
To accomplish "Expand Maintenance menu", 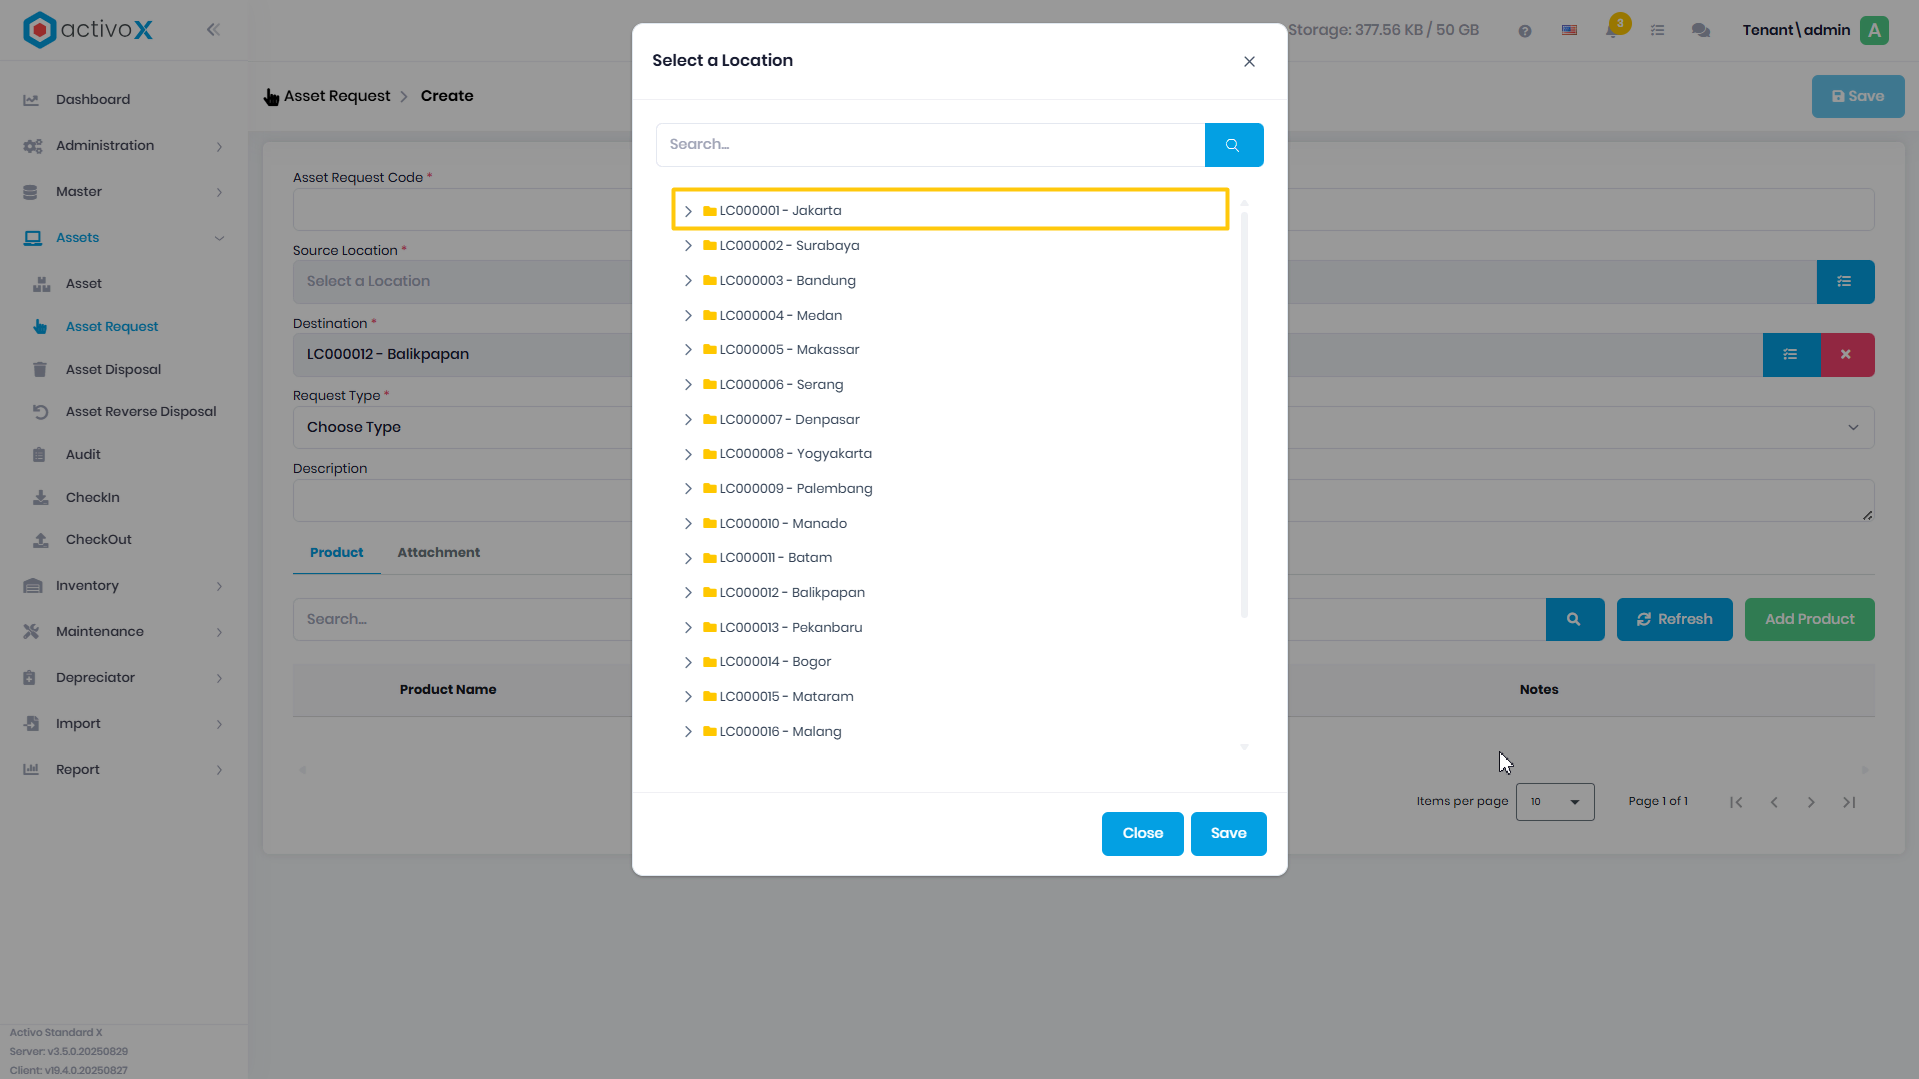I will pos(124,632).
